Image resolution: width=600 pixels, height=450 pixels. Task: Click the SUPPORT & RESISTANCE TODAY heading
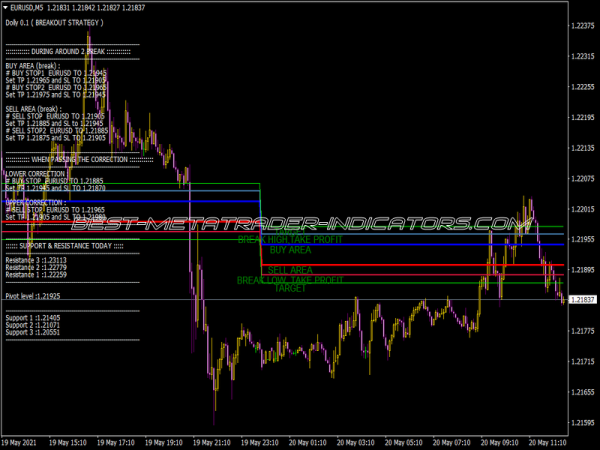64,245
